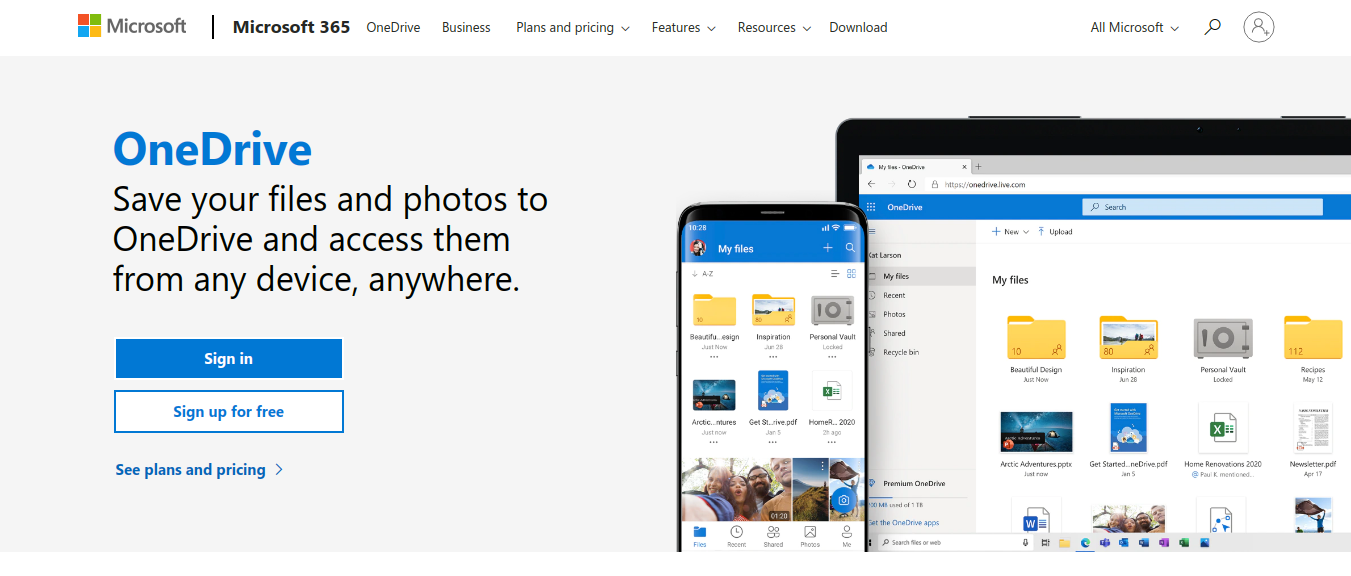
Task: Open the search magnifier icon in header
Action: (1212, 27)
